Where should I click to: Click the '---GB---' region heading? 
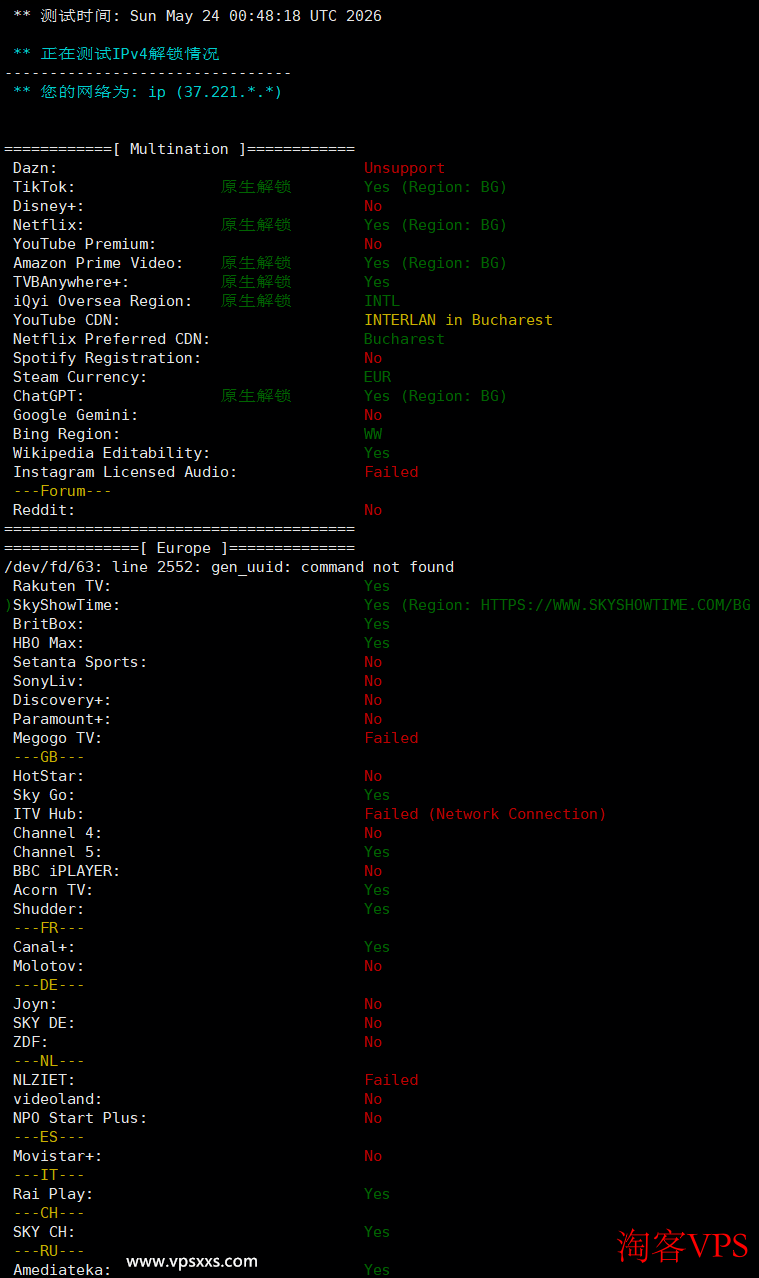tap(48, 757)
